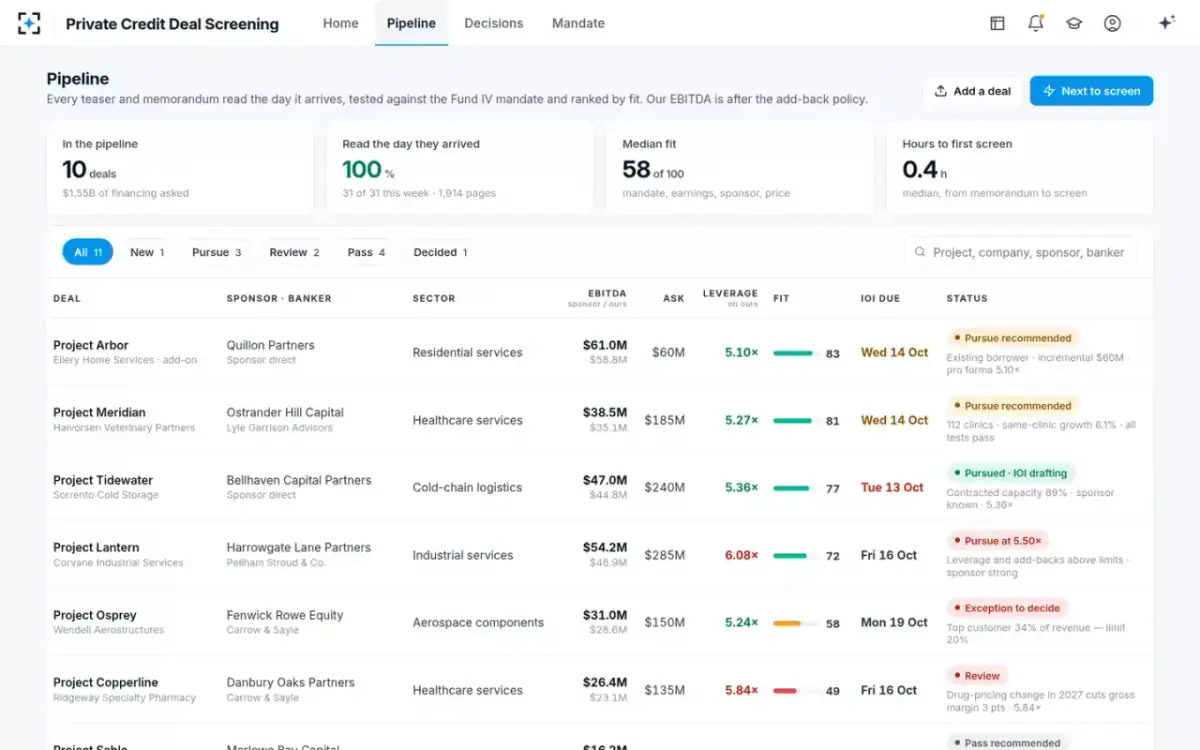The width and height of the screenshot is (1200, 750).
Task: Click the $285M ask value
Action: [665, 555]
